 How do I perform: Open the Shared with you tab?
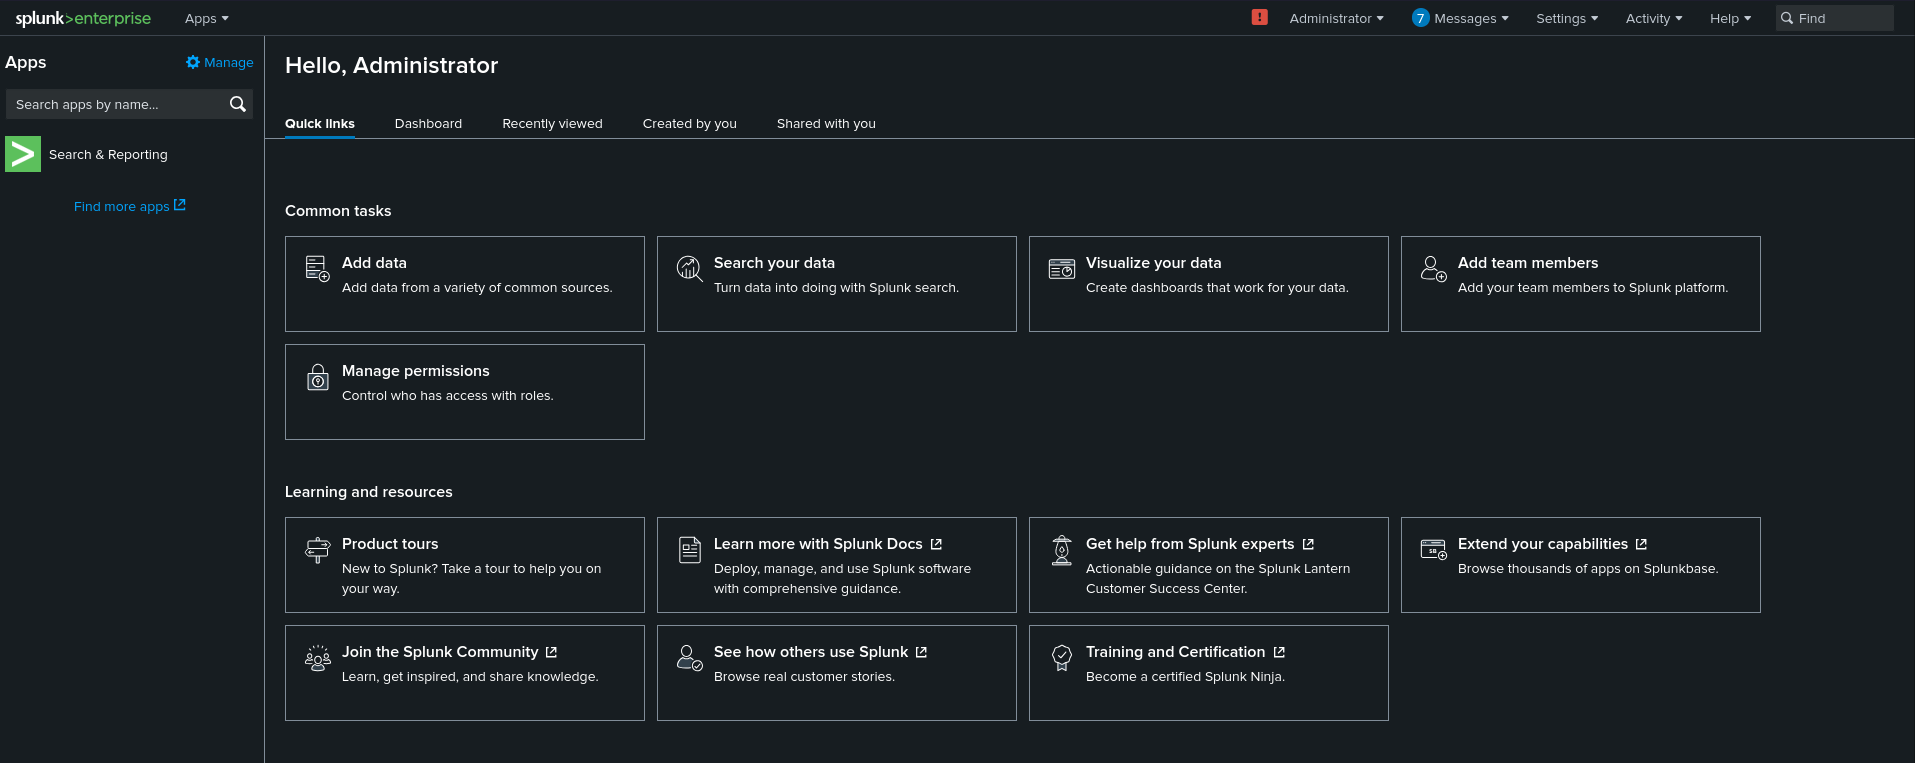point(826,123)
